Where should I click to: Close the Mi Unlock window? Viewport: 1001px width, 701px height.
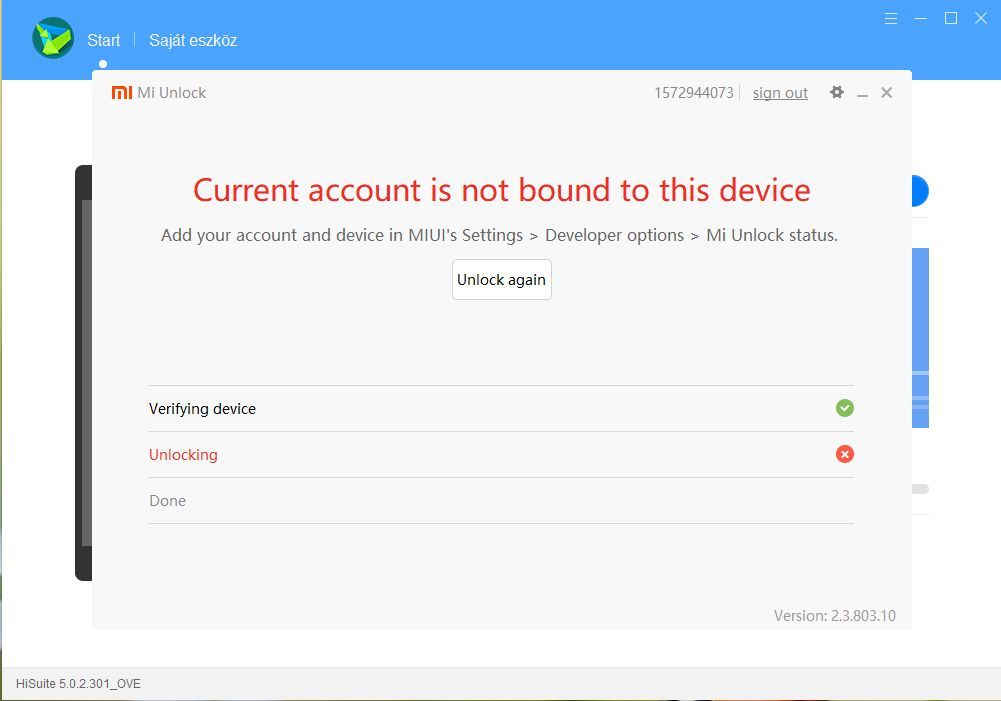click(x=886, y=93)
